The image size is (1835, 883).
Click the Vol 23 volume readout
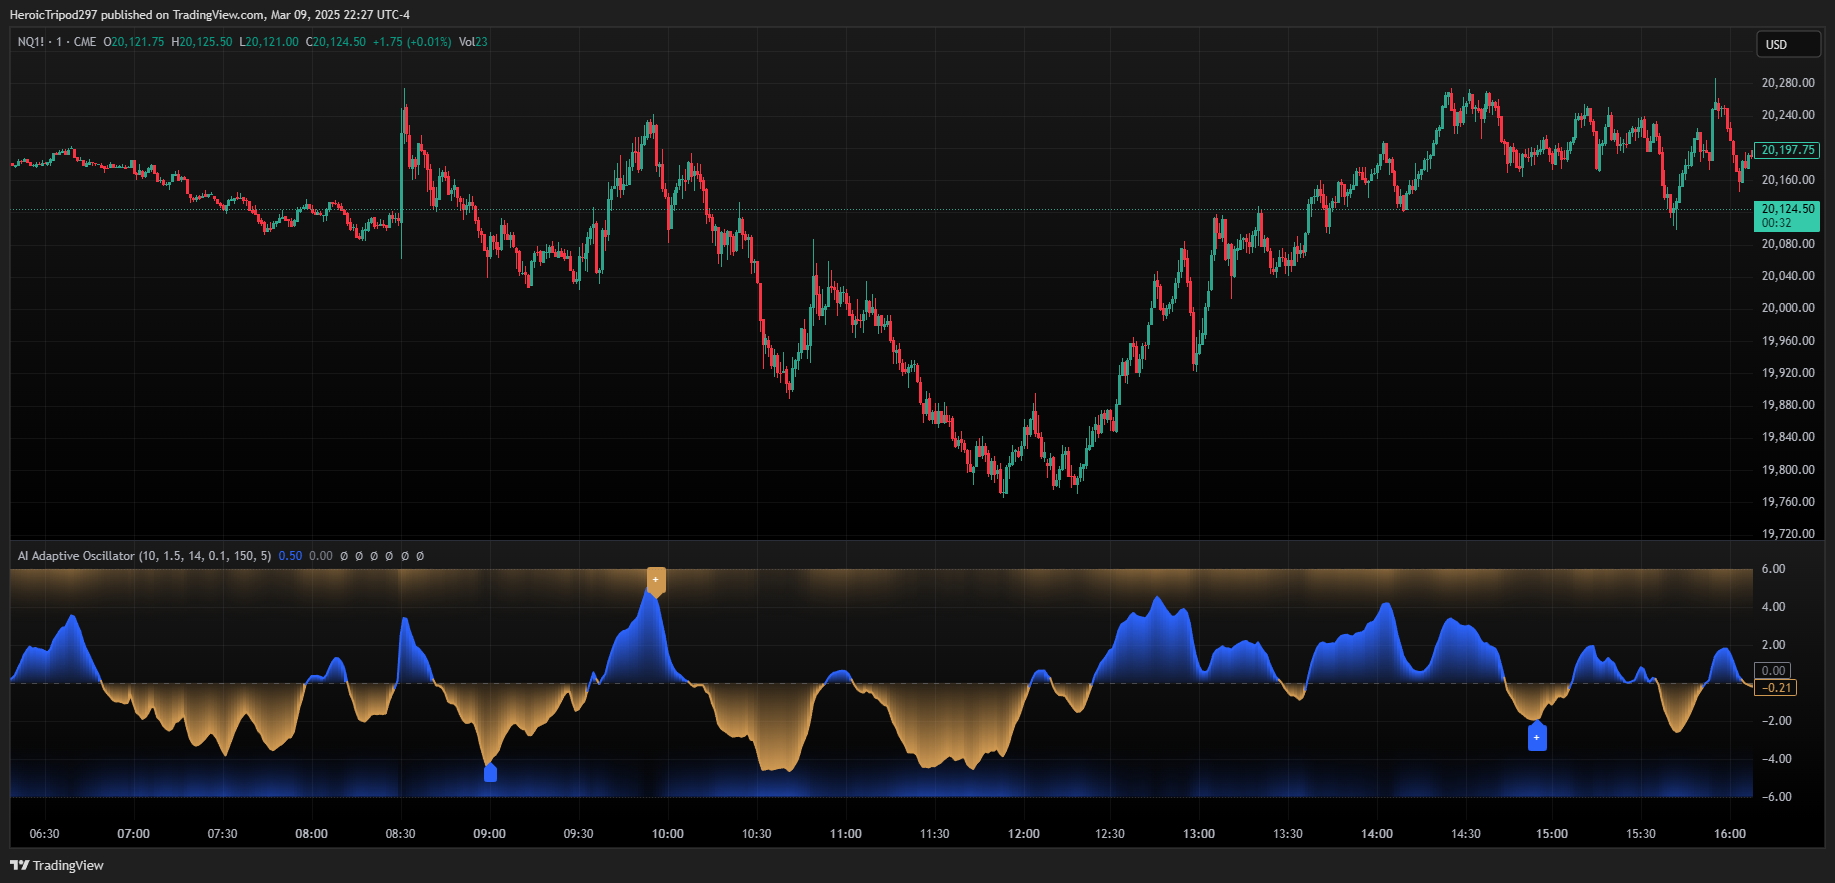pyautogui.click(x=473, y=42)
